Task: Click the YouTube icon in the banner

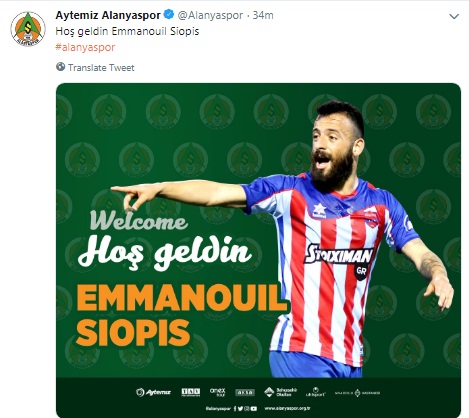Action: coord(254,408)
